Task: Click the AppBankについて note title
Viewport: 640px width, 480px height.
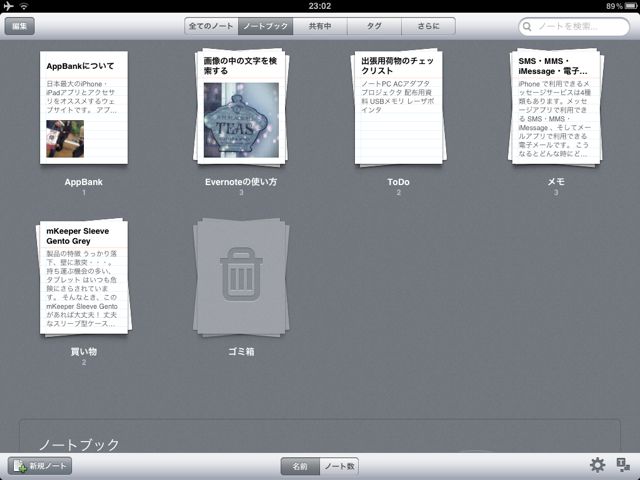Action: [80, 66]
